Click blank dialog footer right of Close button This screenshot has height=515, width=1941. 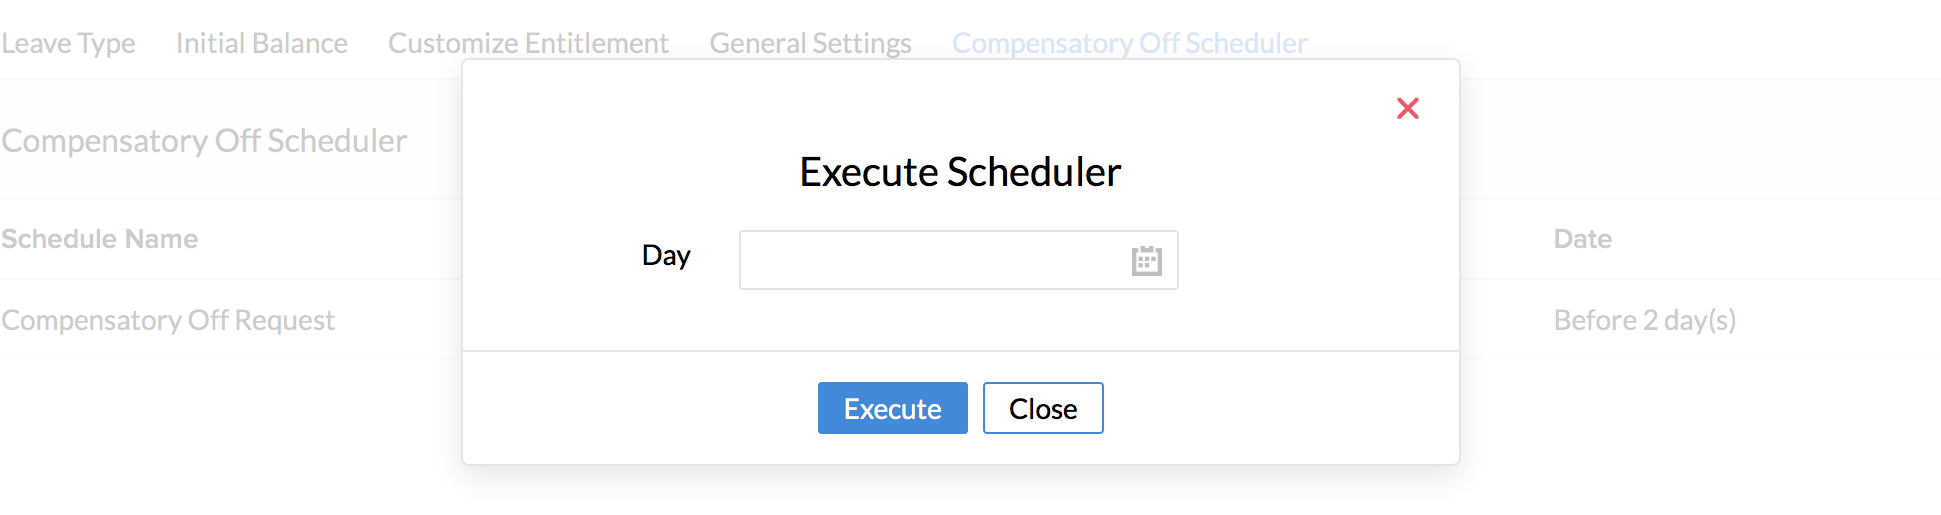pos(1280,408)
